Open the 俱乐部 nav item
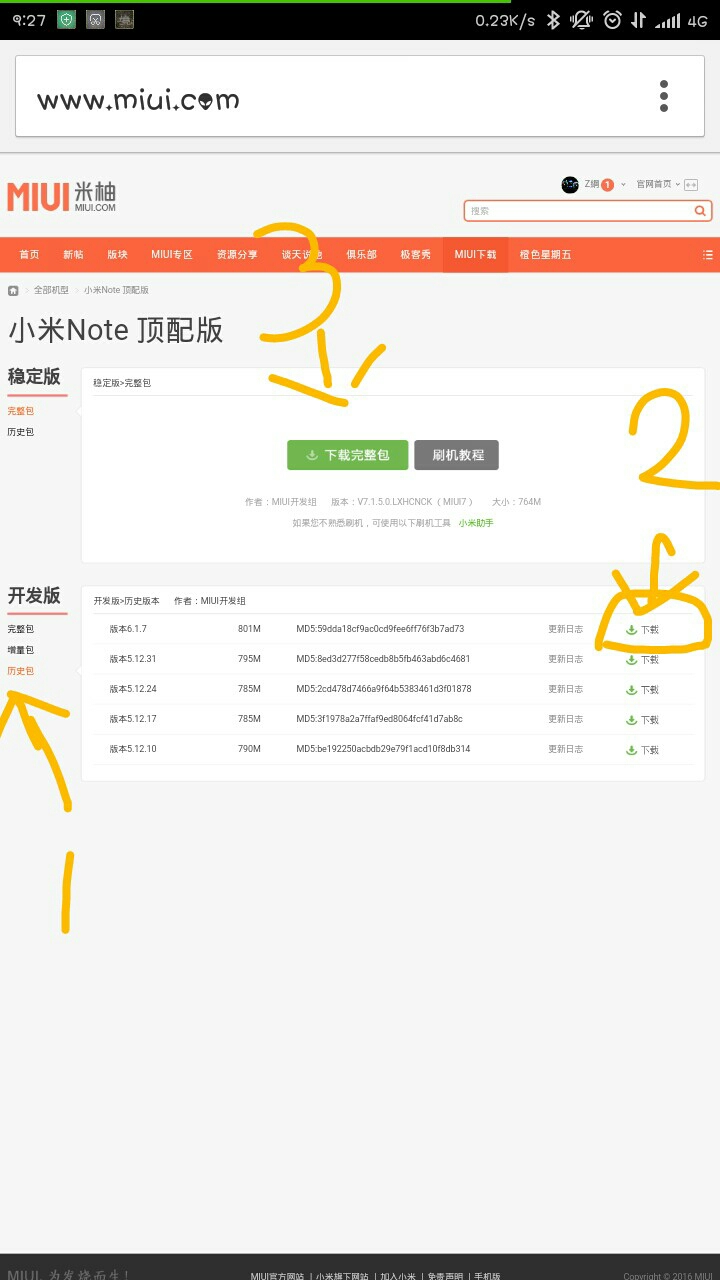The image size is (720, 1280). click(361, 255)
